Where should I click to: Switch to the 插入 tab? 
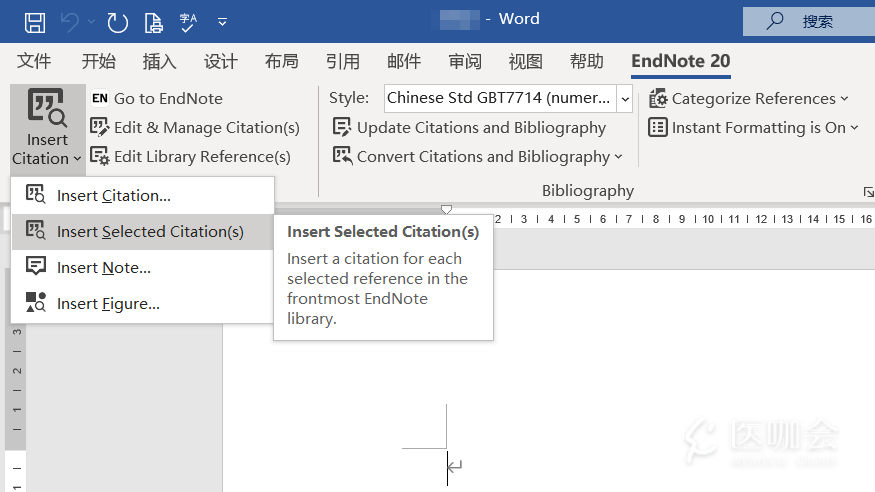(160, 61)
